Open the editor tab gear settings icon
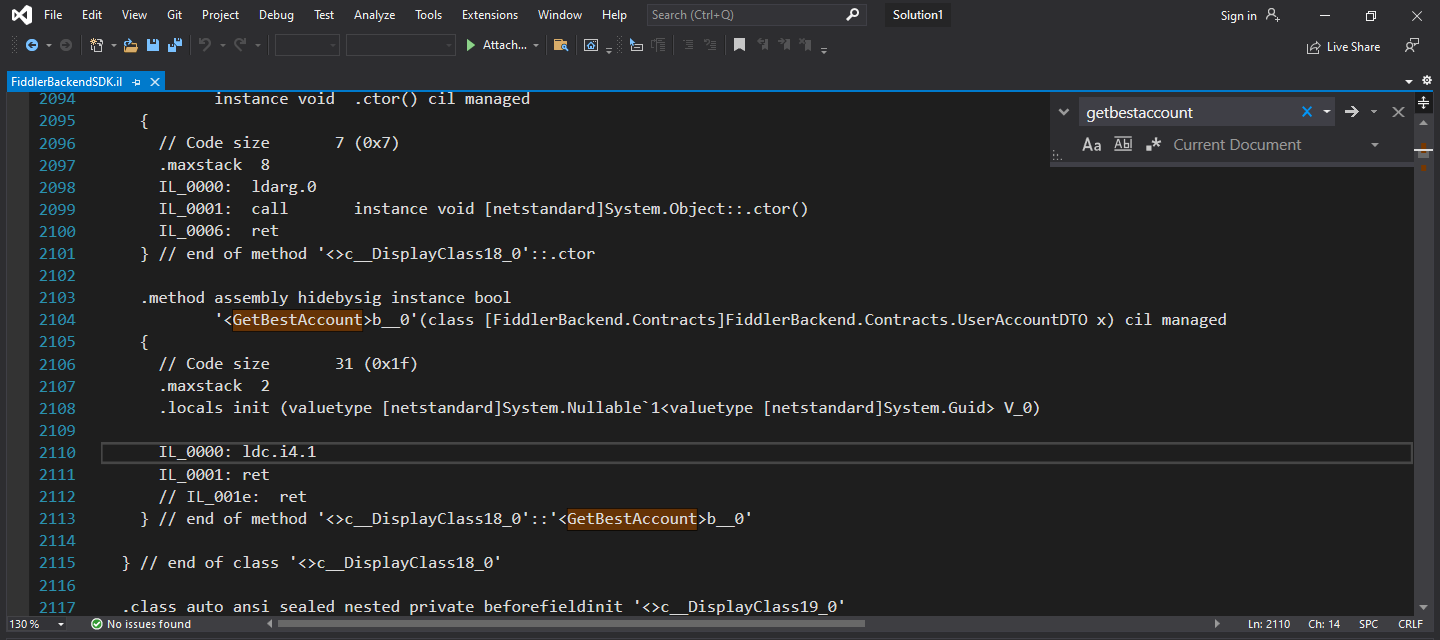1440x640 pixels. click(x=1425, y=81)
